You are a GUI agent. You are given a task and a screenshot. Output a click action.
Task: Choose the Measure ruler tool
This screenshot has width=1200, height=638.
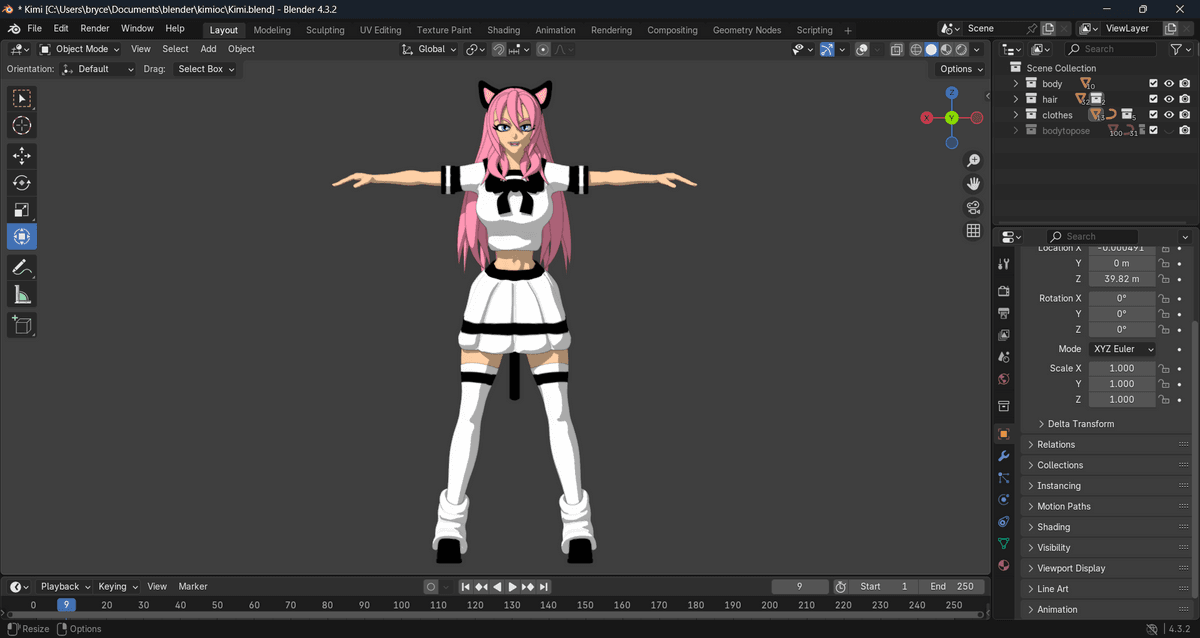point(22,295)
